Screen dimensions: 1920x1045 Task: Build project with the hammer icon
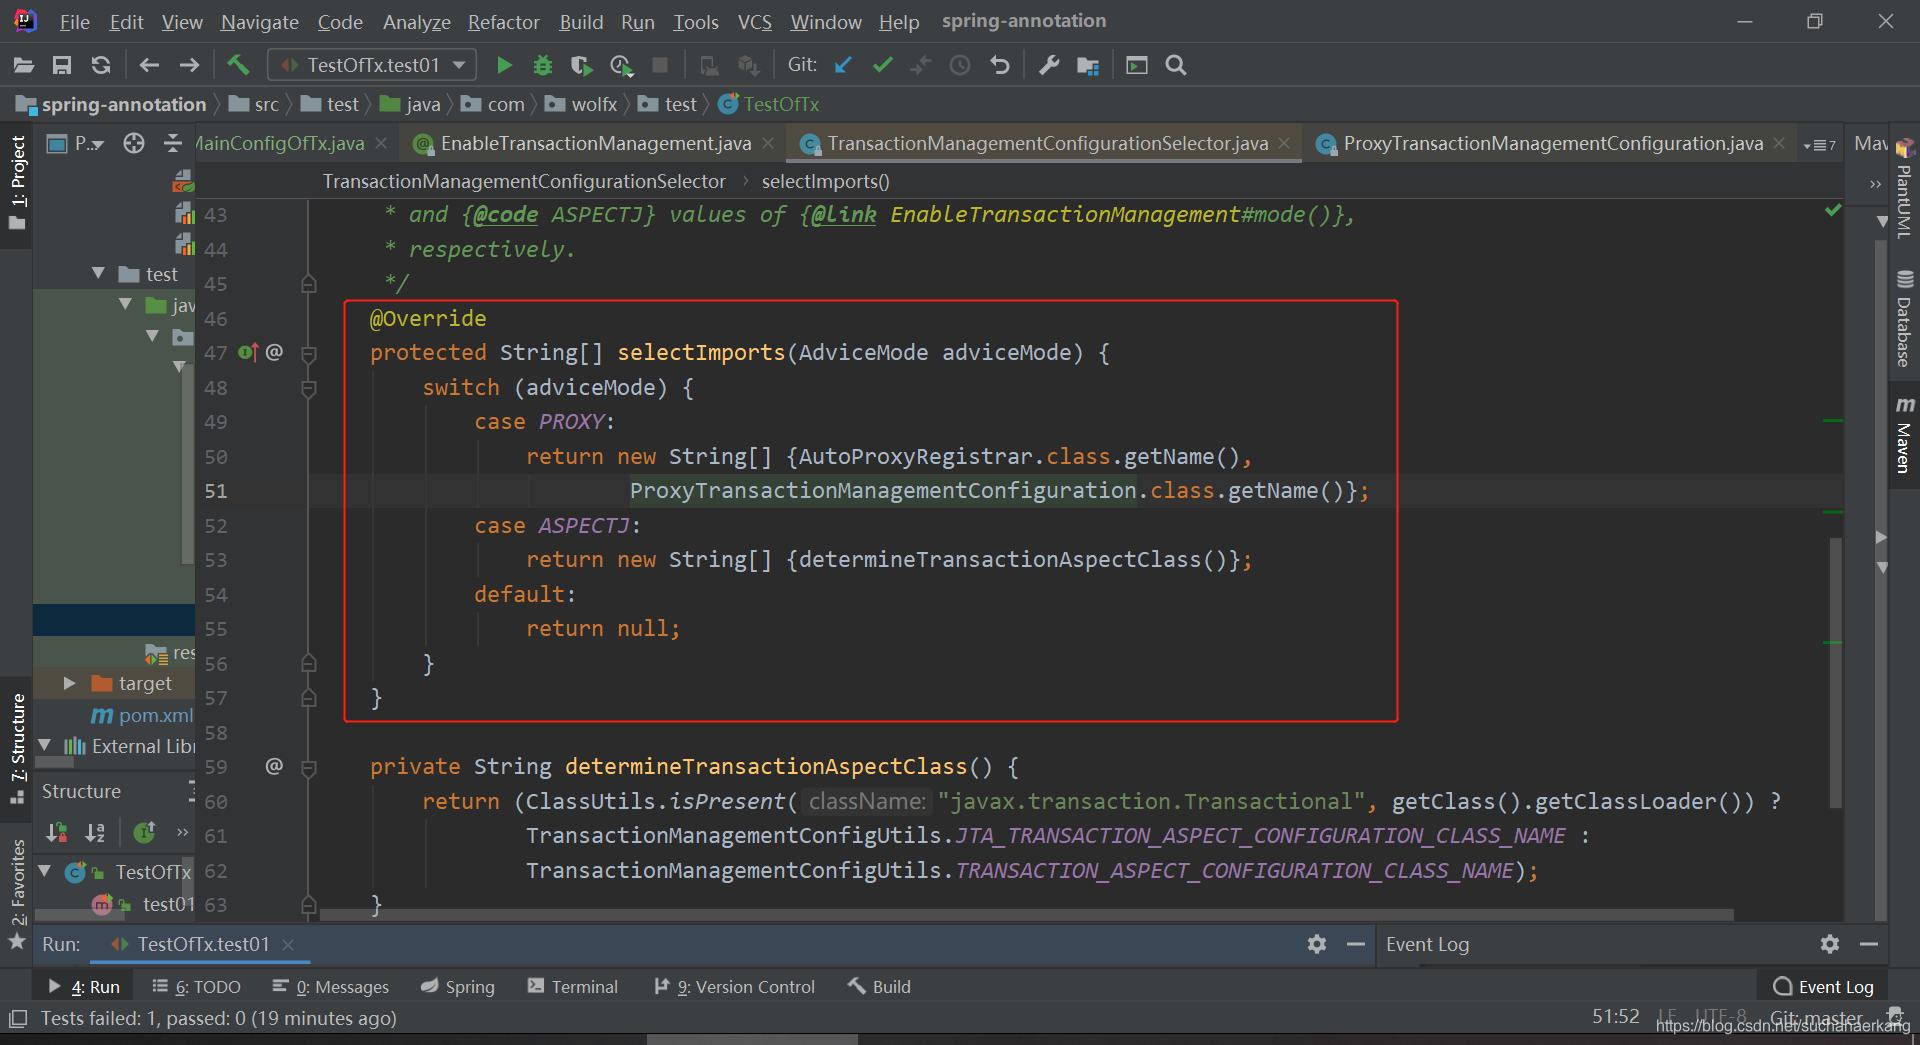238,65
